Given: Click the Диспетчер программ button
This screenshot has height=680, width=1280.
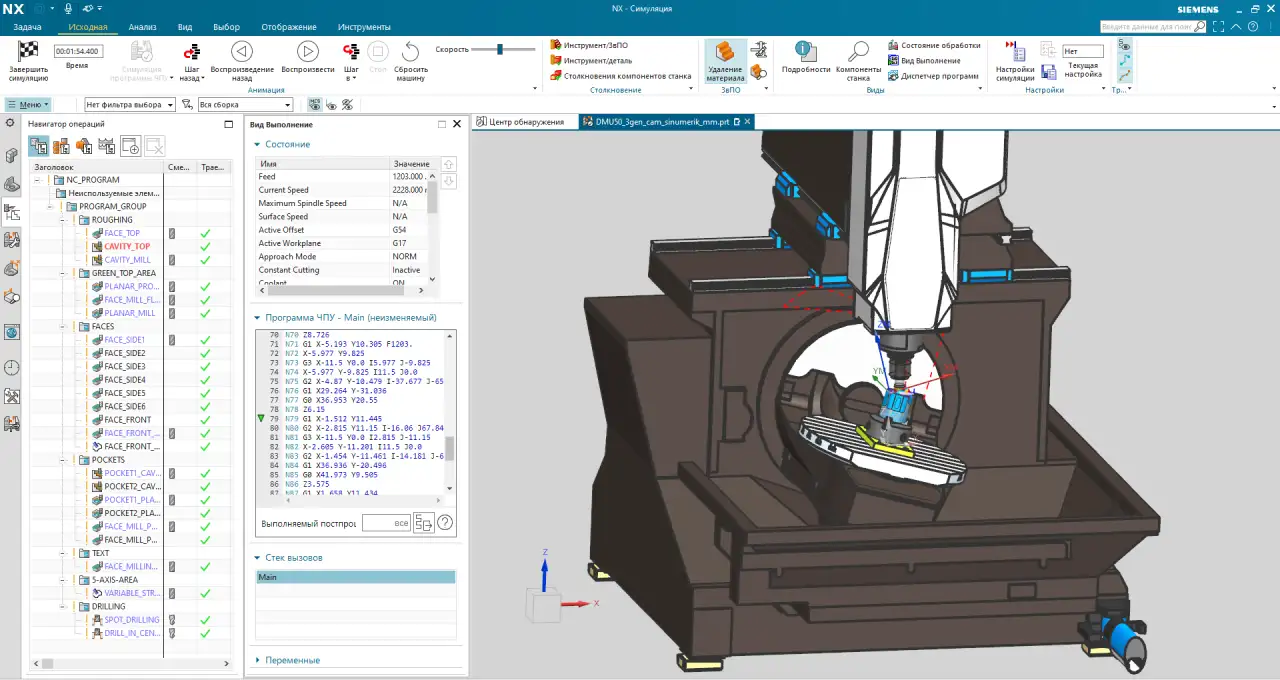Looking at the screenshot, I should pos(939,76).
